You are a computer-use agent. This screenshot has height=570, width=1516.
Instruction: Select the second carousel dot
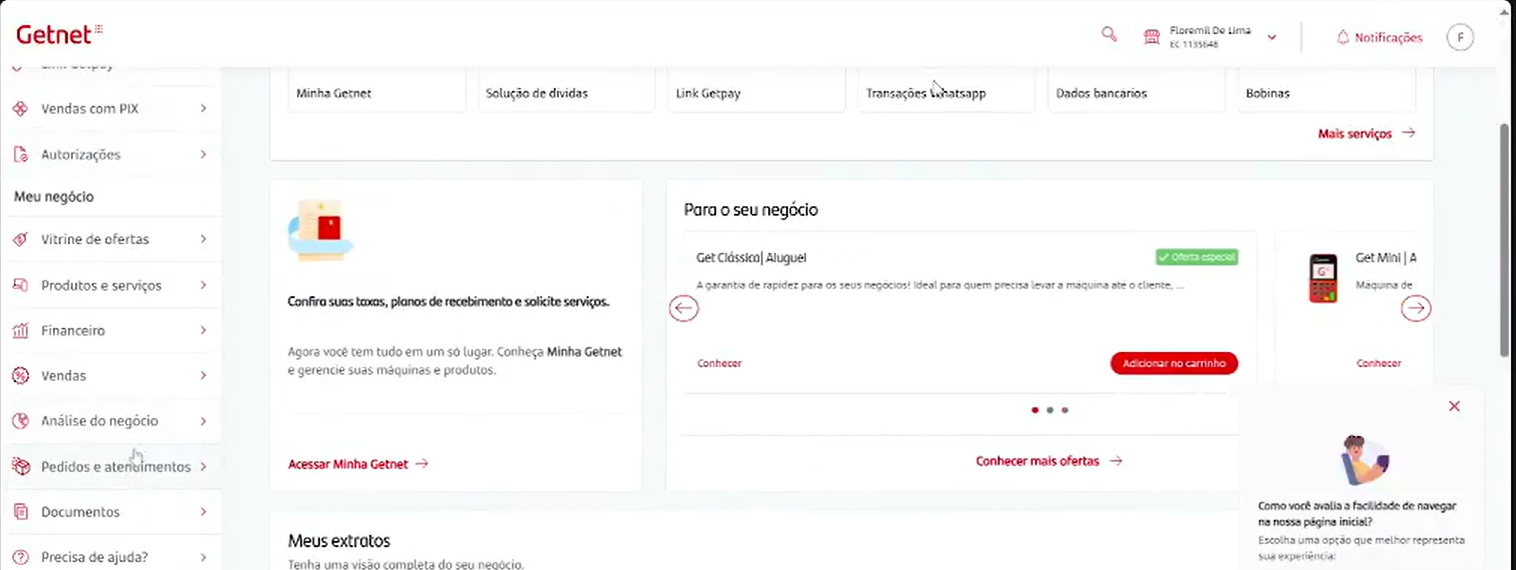1049,410
